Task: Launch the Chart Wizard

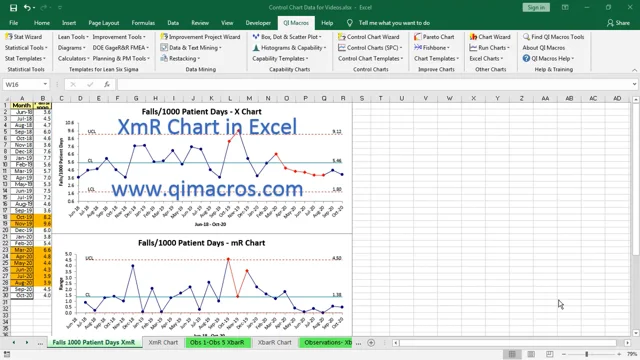Action: (x=490, y=37)
